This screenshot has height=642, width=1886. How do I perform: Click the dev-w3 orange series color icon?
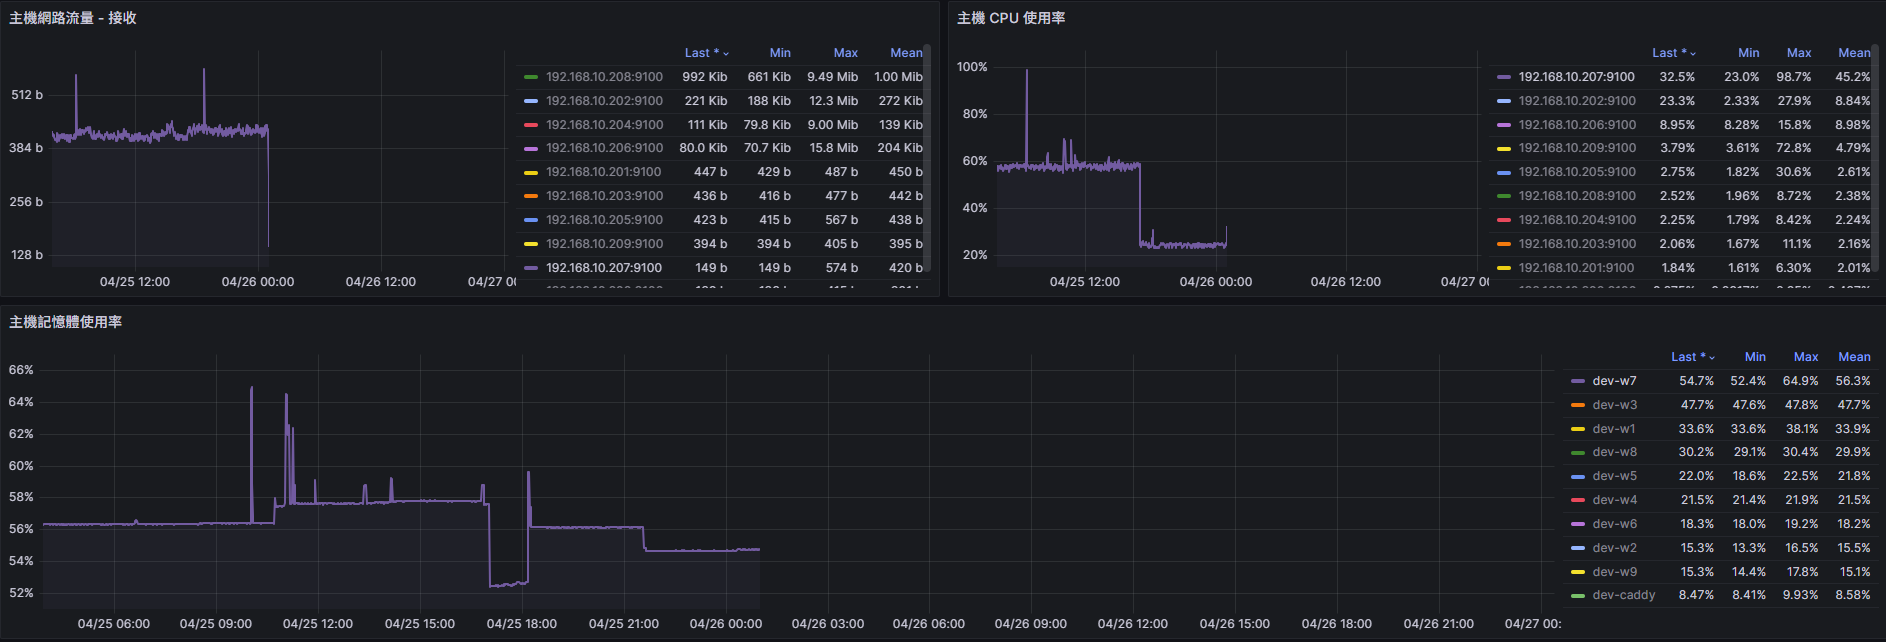pyautogui.click(x=1578, y=405)
